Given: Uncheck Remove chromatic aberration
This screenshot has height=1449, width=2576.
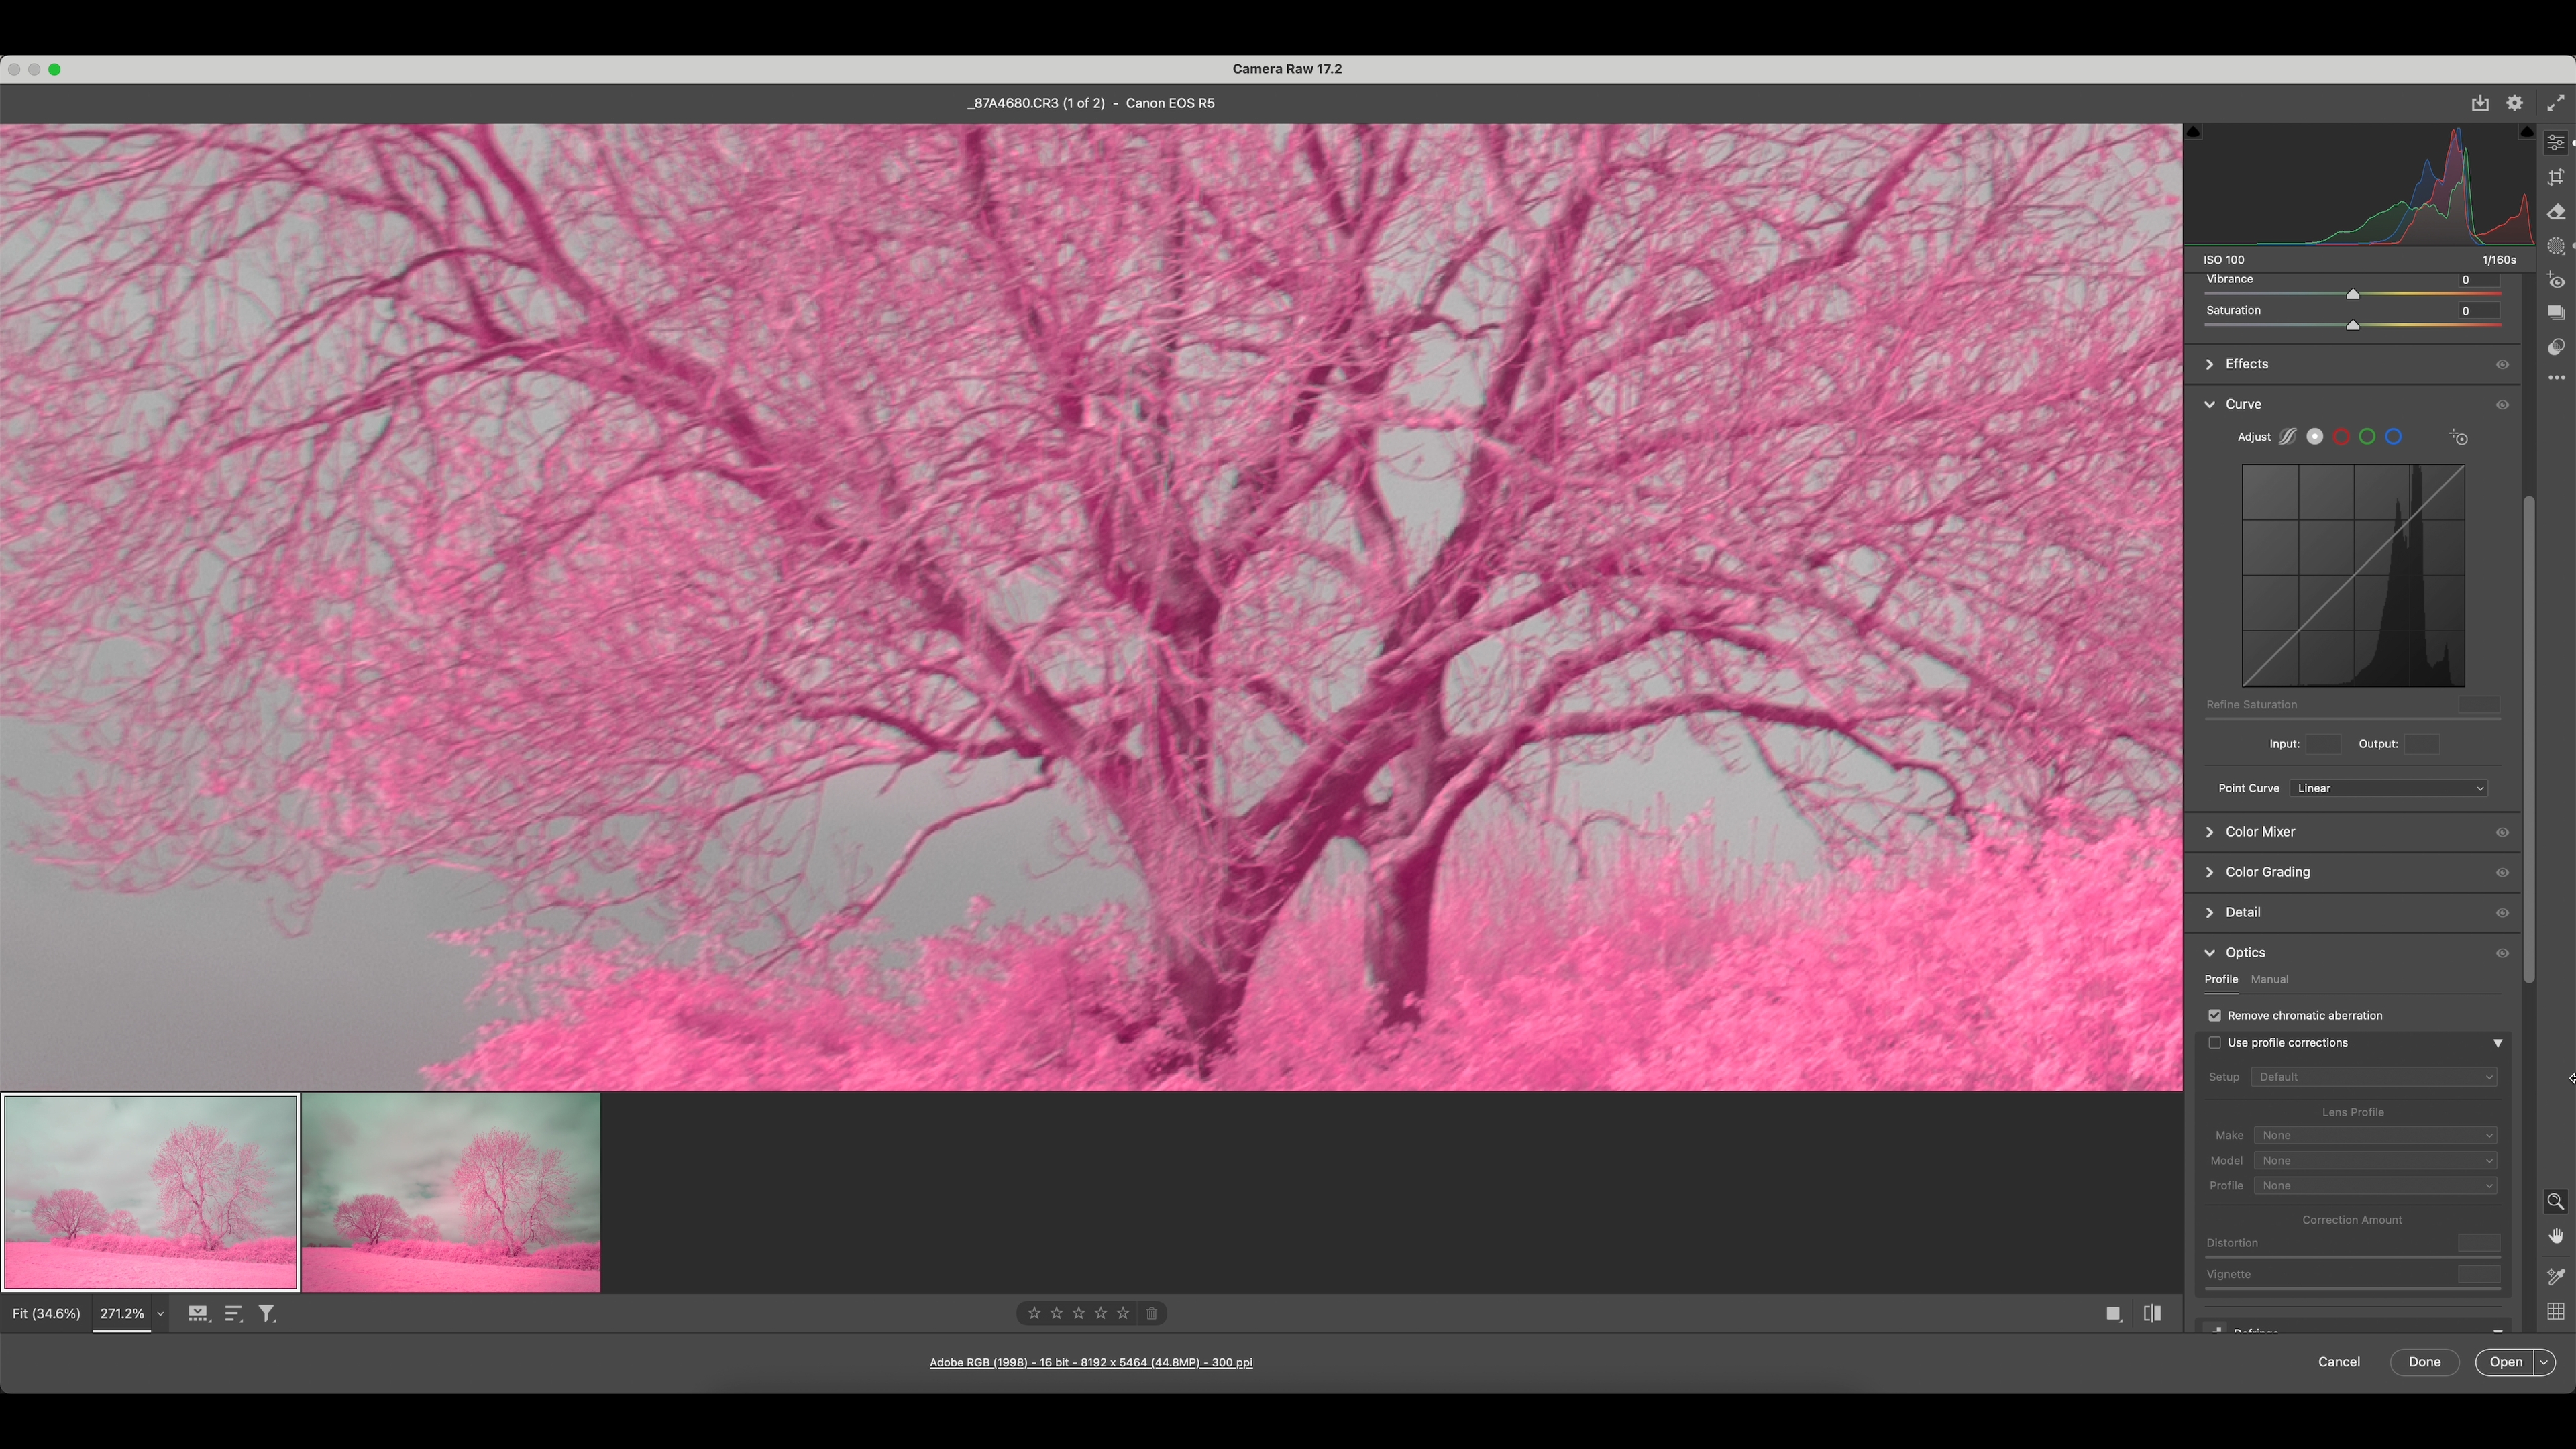Looking at the screenshot, I should [2215, 1016].
